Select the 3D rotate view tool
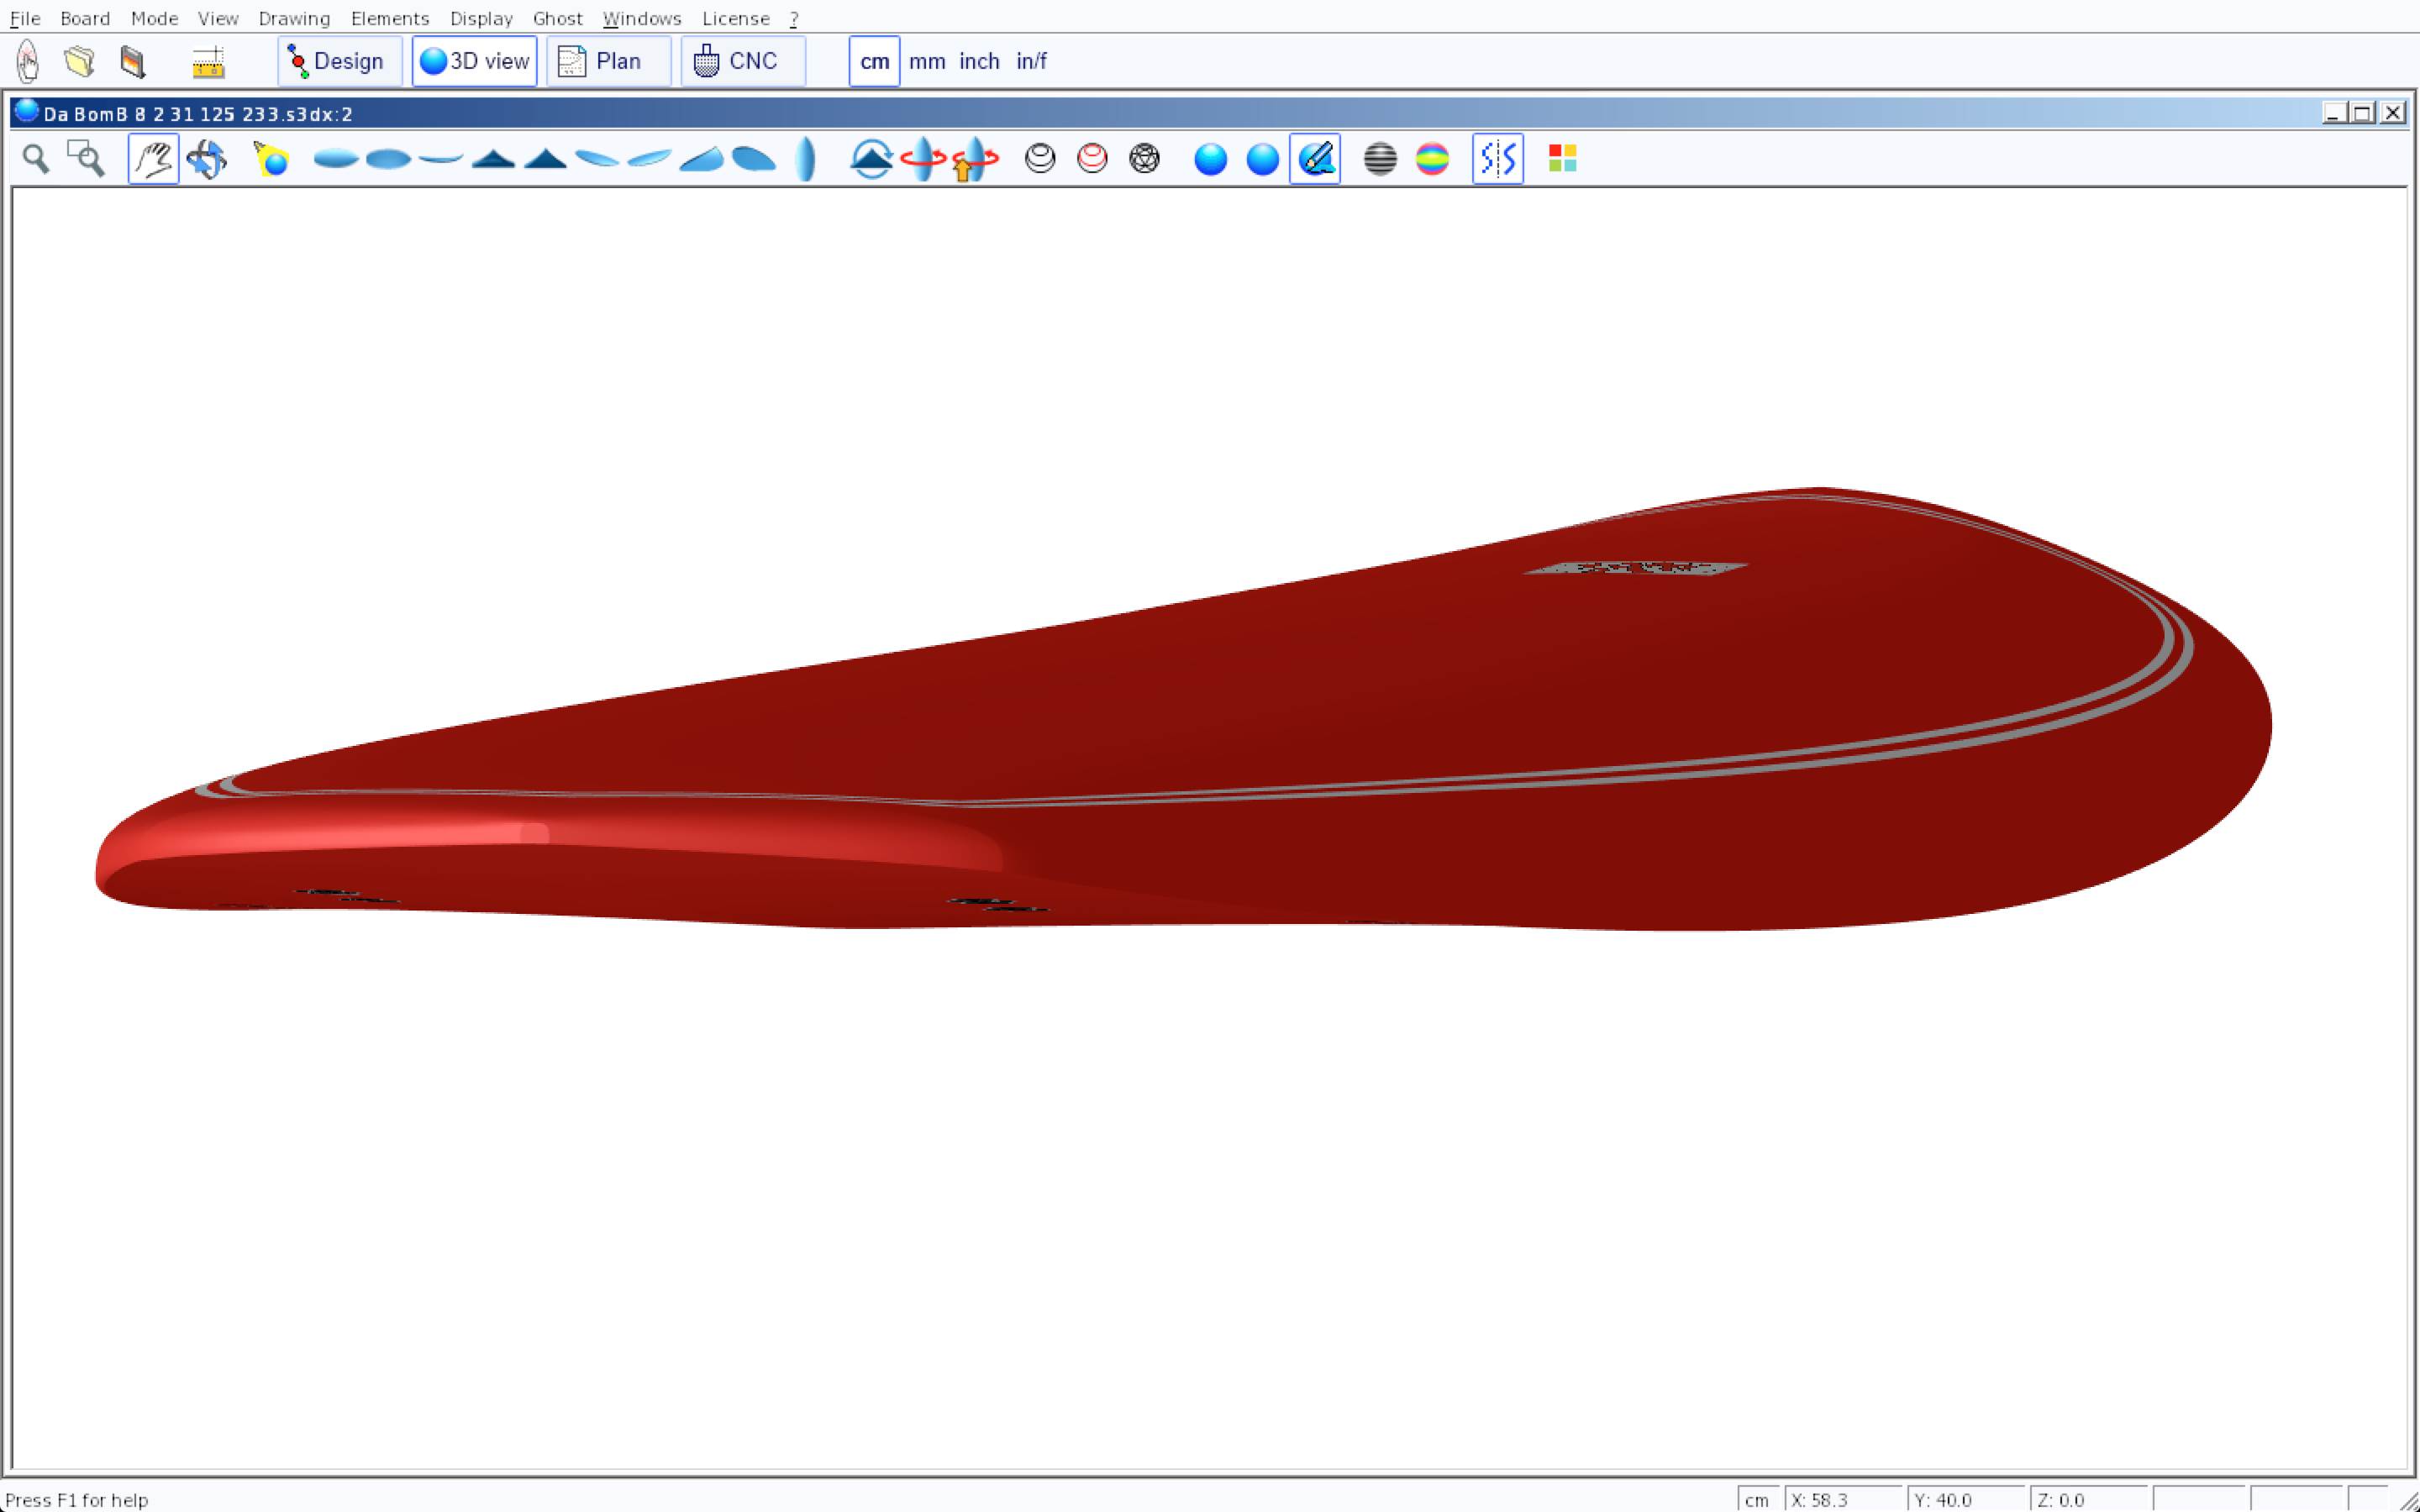The width and height of the screenshot is (2420, 1512). [207, 159]
